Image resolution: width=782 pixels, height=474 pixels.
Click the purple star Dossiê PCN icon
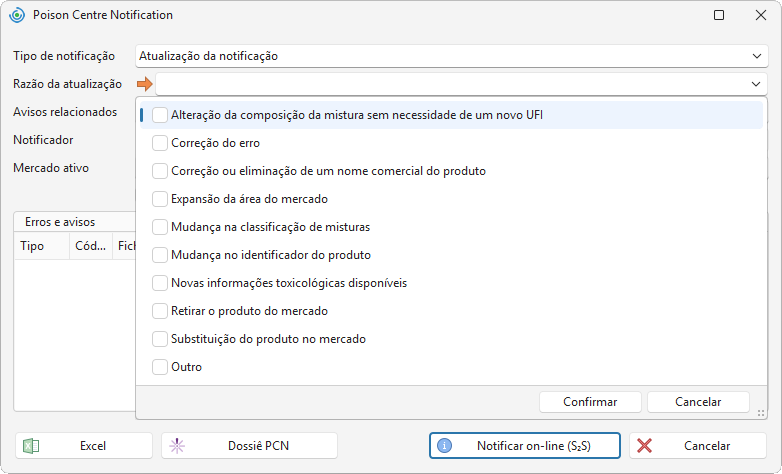[177, 446]
